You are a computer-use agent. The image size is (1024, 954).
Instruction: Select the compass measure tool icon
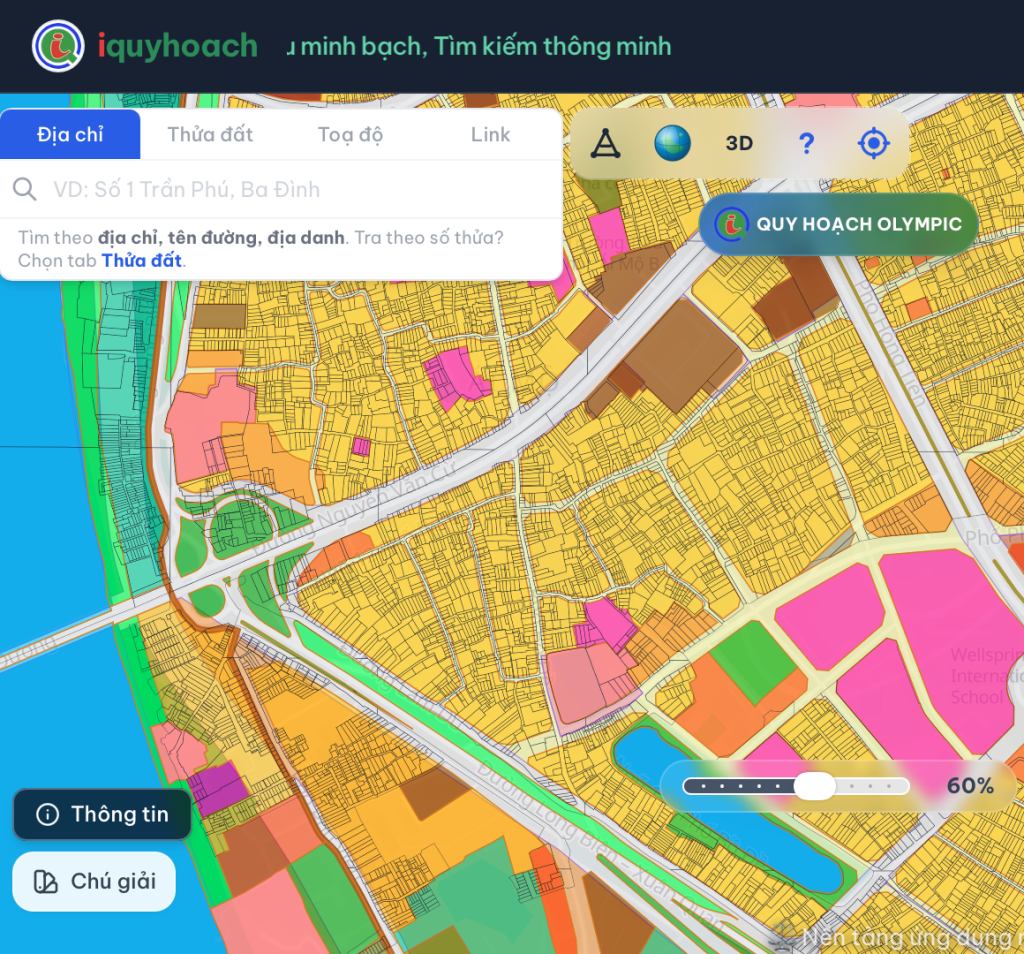click(x=605, y=143)
